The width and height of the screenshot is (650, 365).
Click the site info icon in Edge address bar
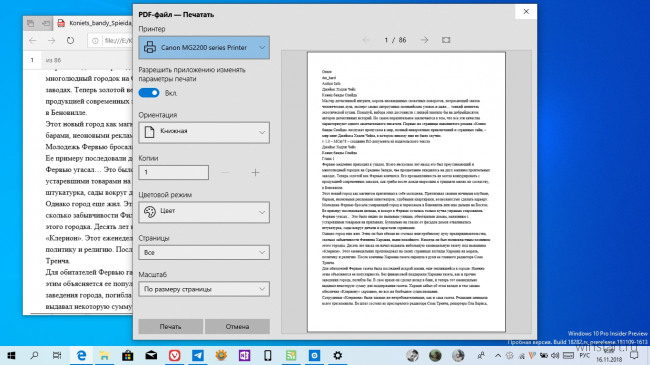click(x=95, y=41)
